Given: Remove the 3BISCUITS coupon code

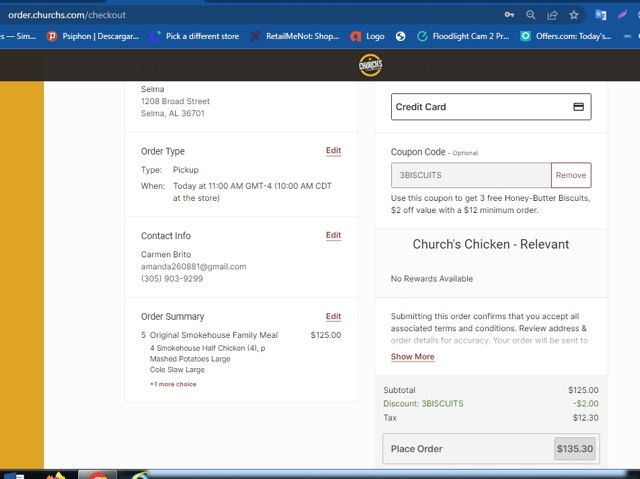Looking at the screenshot, I should pyautogui.click(x=571, y=175).
